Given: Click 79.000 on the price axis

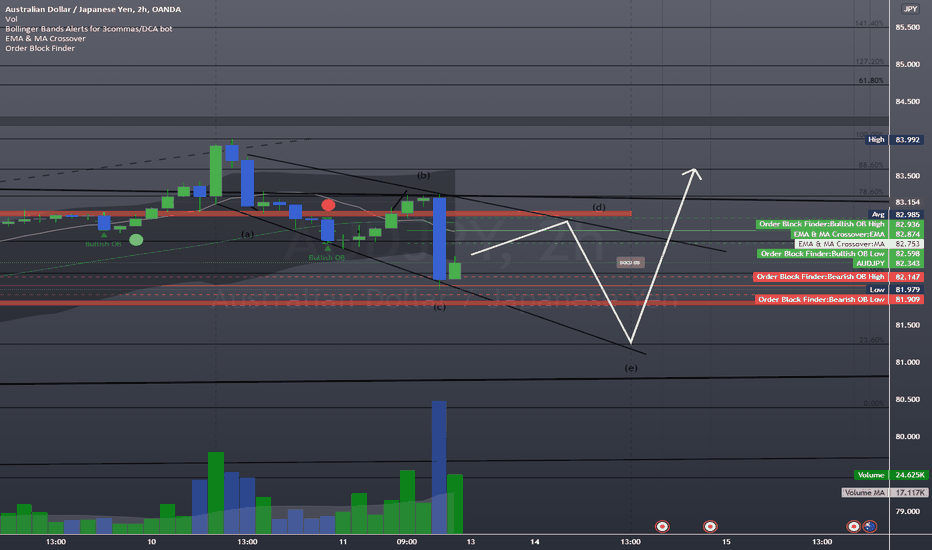Looking at the screenshot, I should click(x=907, y=511).
